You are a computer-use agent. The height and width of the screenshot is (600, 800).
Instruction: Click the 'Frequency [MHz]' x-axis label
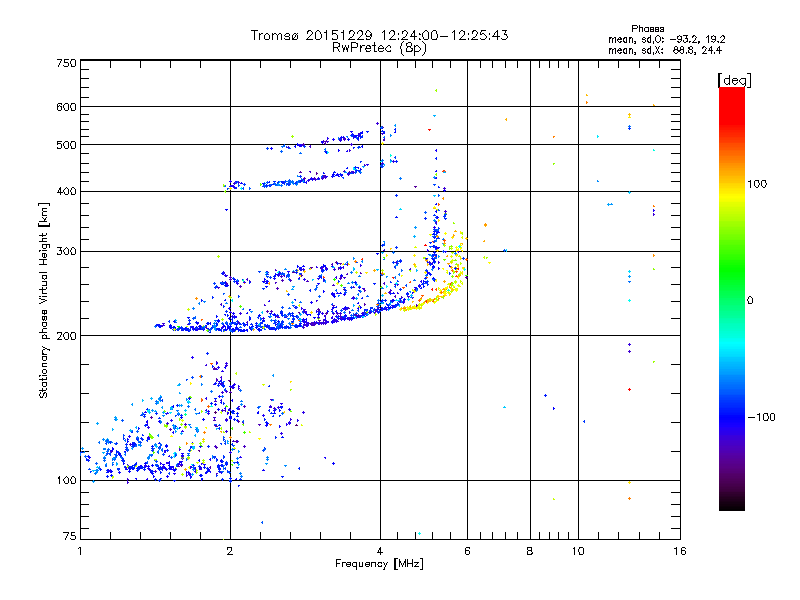tap(379, 564)
